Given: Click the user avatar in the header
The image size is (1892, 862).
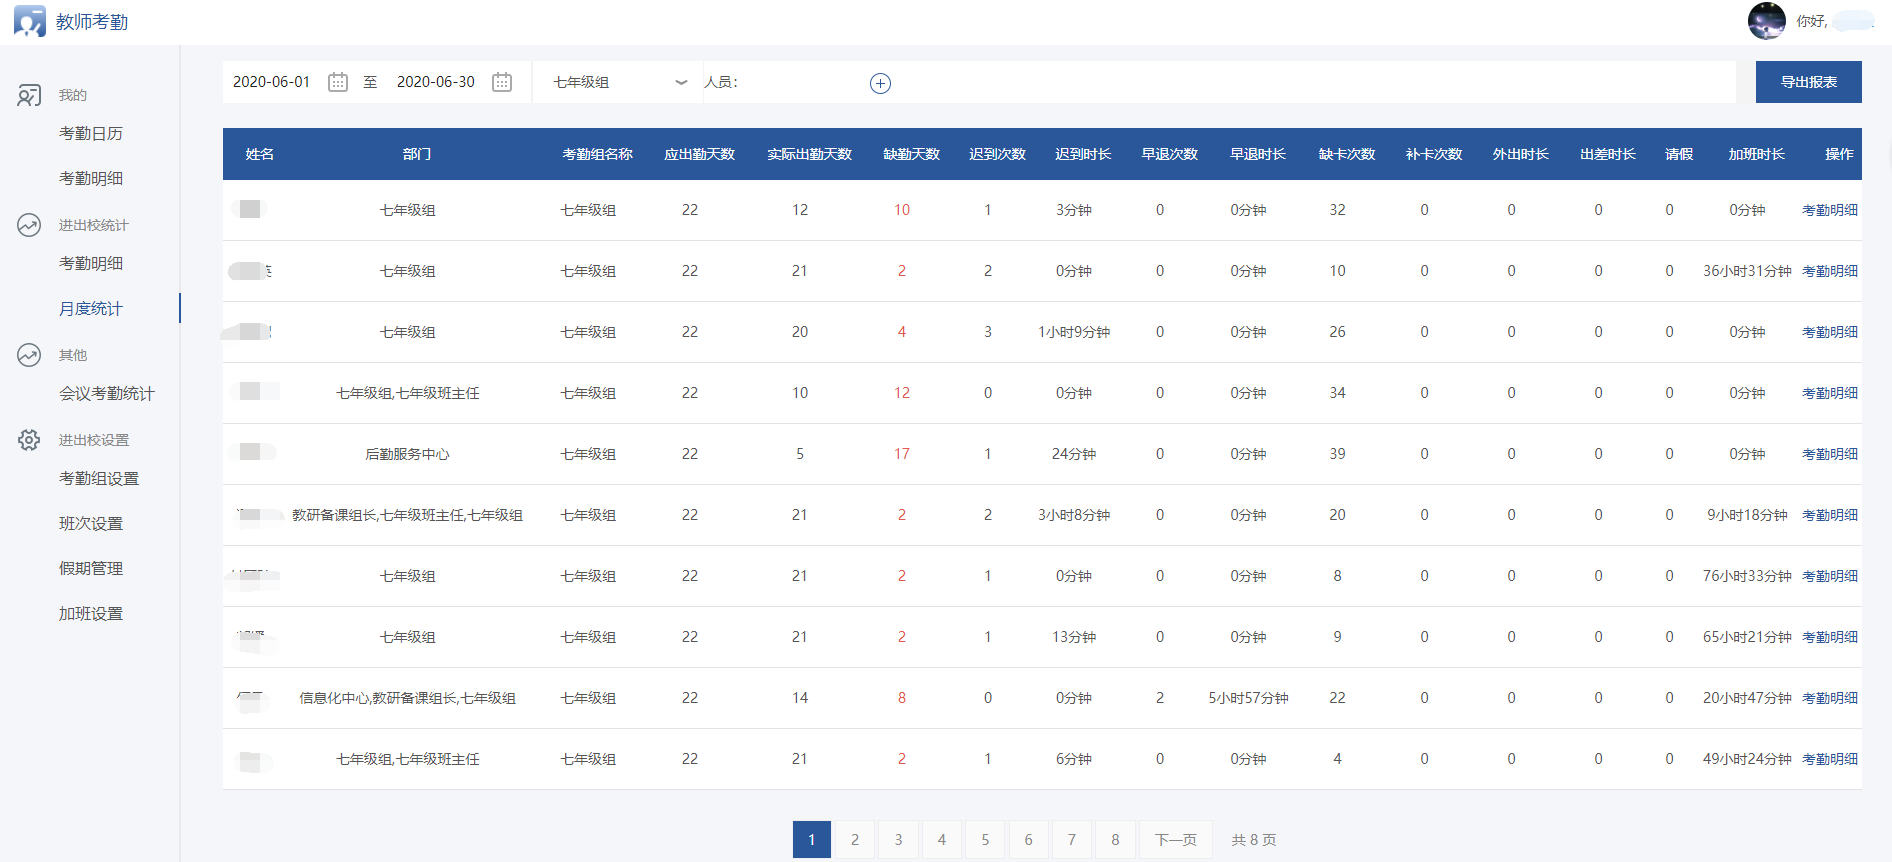Looking at the screenshot, I should tap(1766, 21).
